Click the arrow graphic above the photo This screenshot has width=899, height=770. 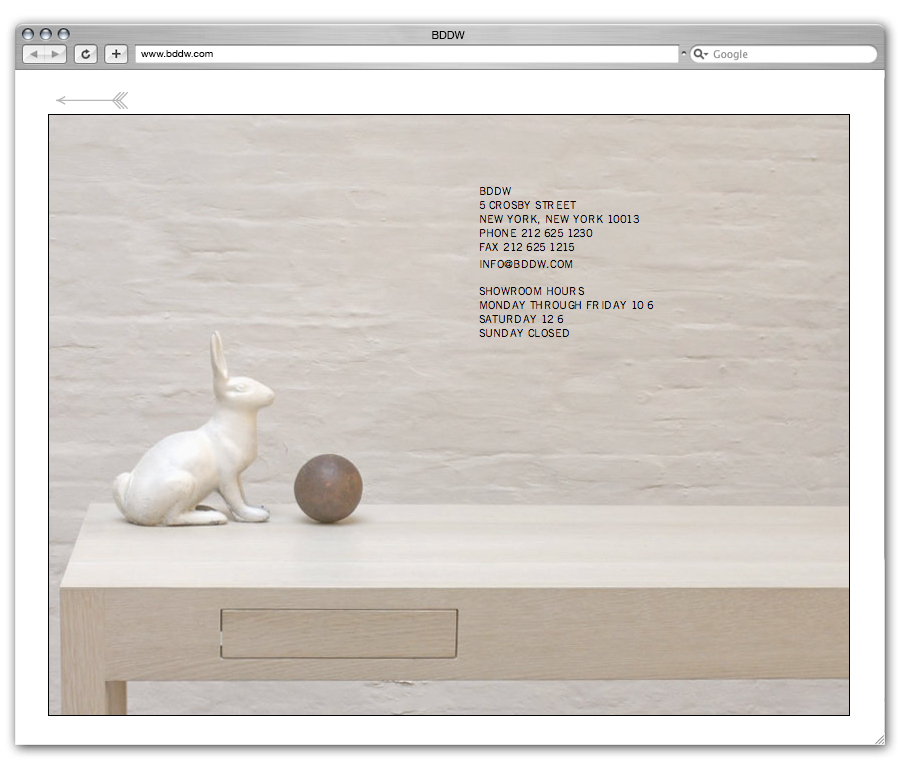92,100
